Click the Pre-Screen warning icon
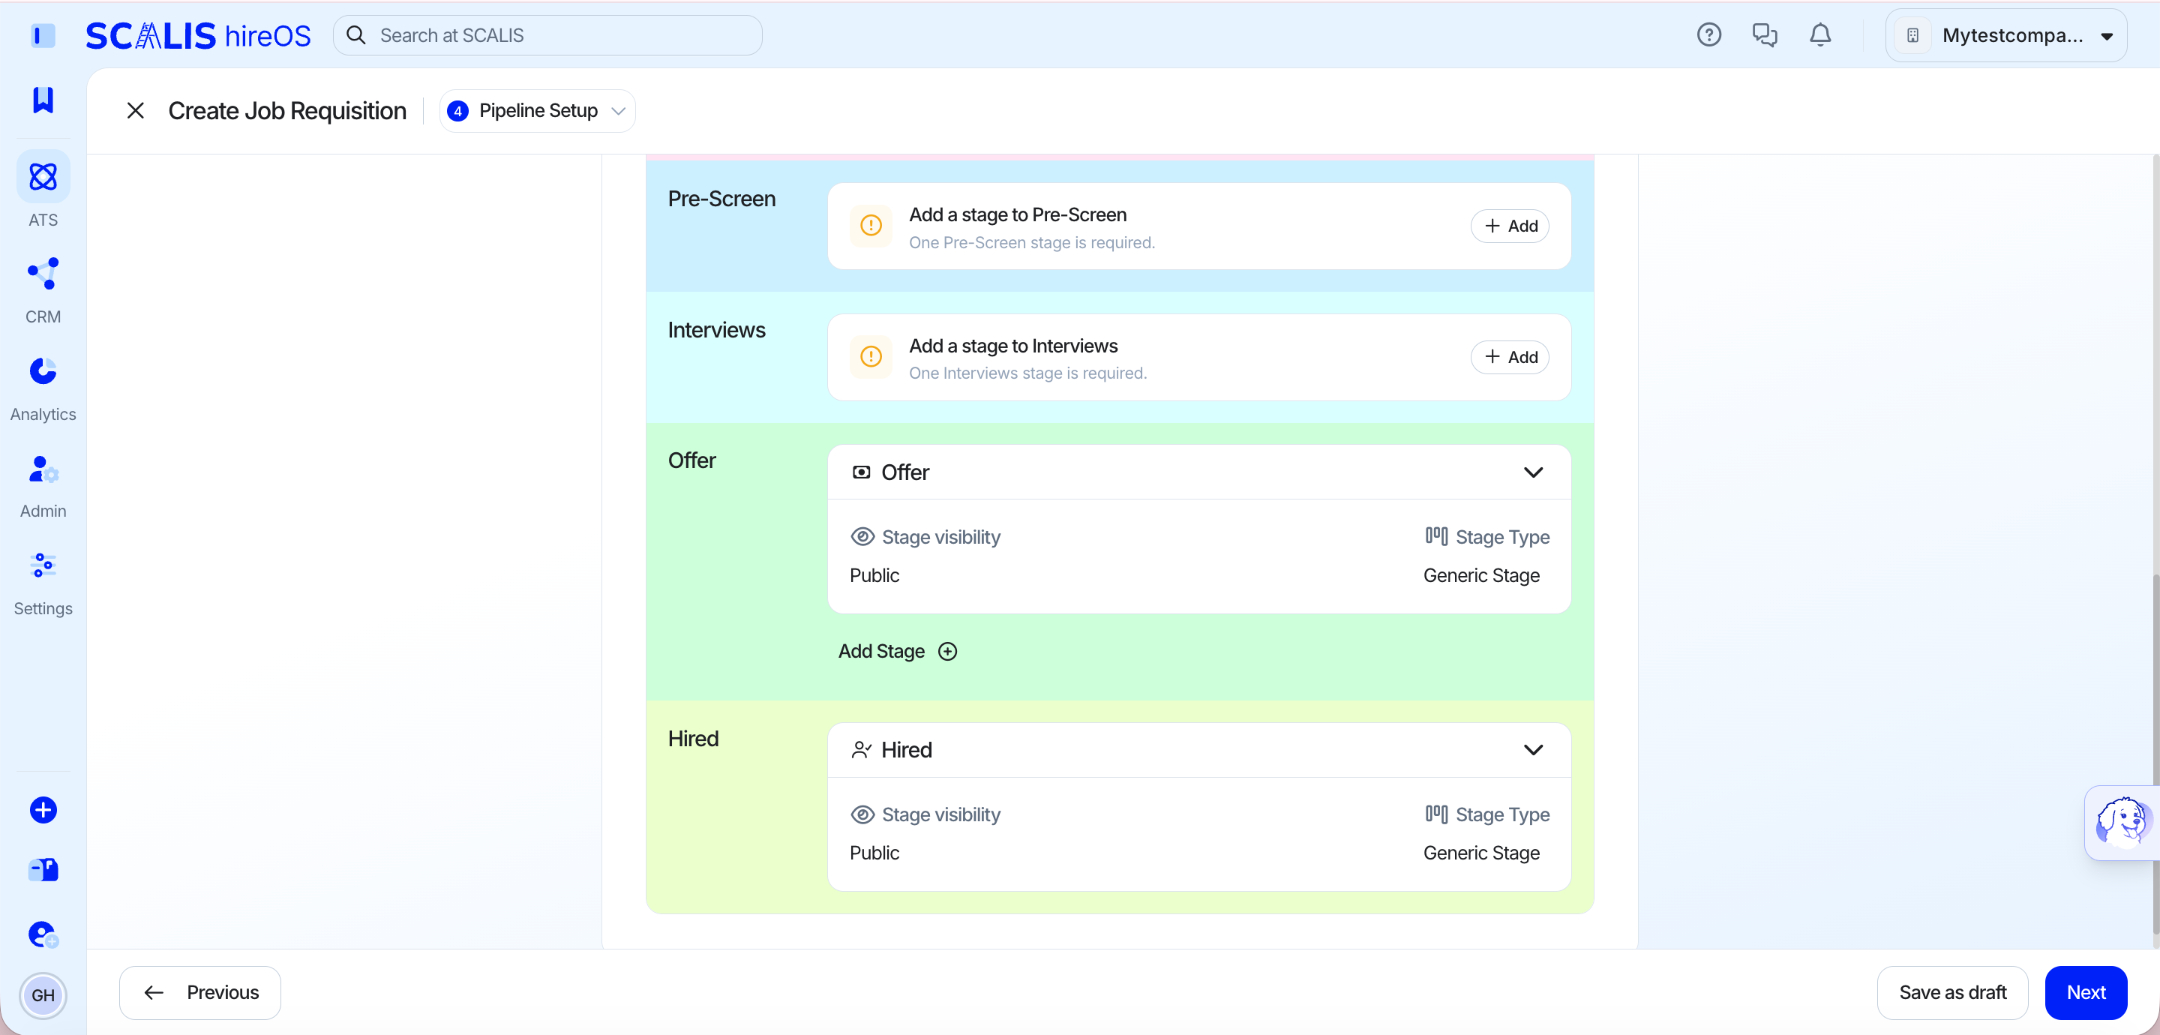Image resolution: width=2160 pixels, height=1035 pixels. tap(871, 226)
